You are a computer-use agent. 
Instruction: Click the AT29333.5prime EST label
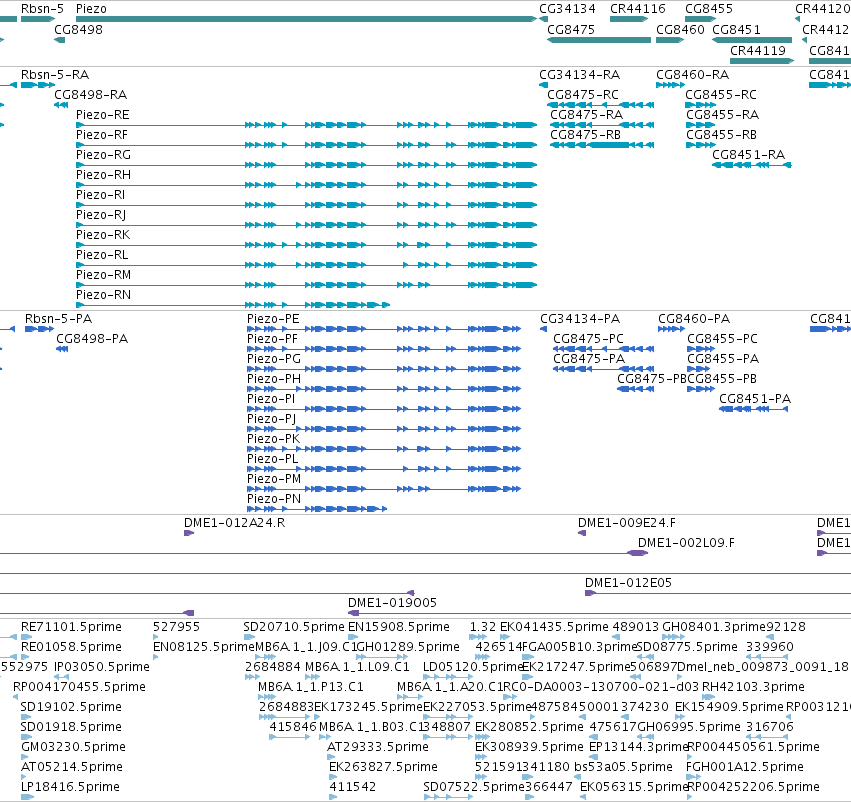378,747
